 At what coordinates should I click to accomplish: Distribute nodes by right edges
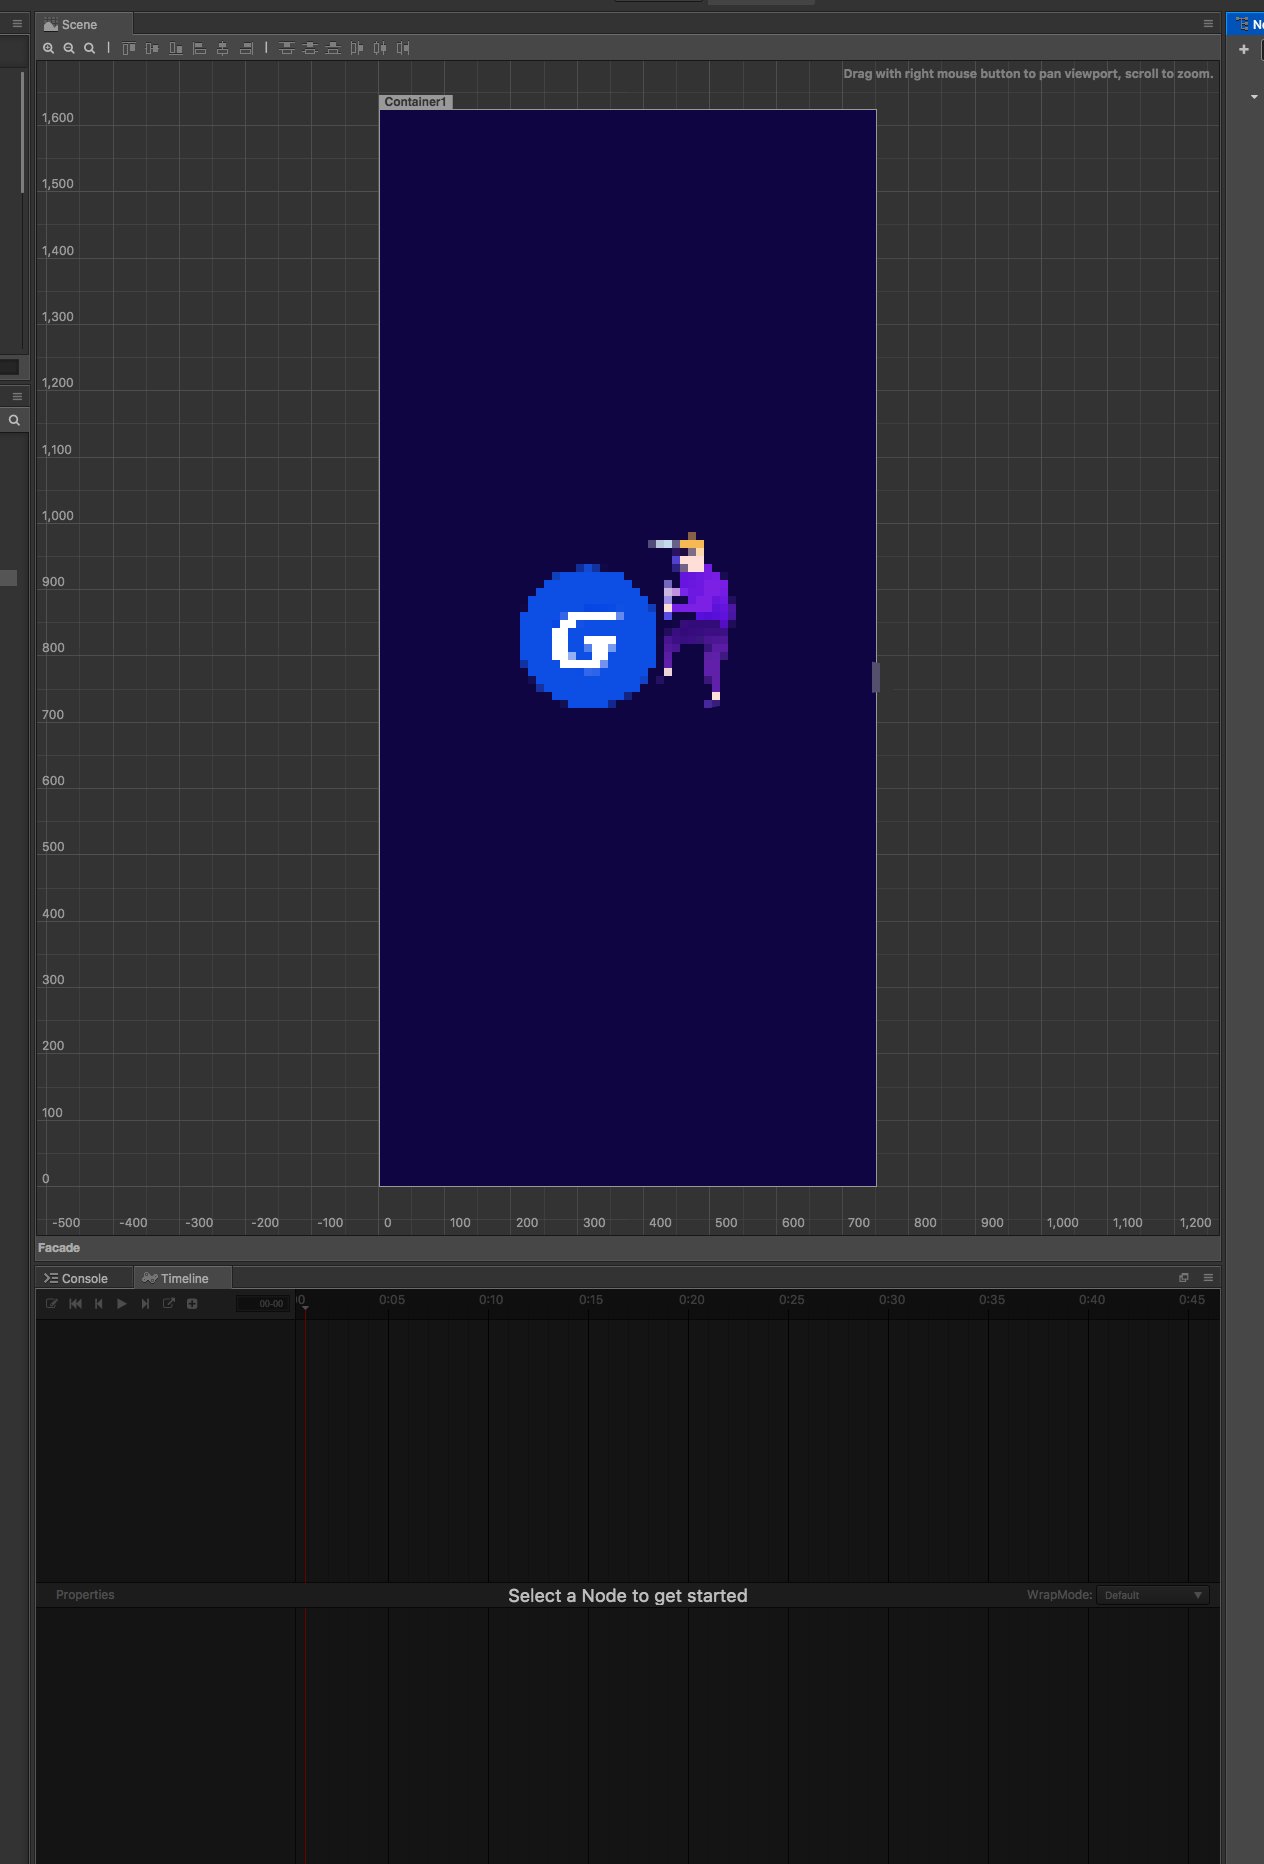point(403,48)
